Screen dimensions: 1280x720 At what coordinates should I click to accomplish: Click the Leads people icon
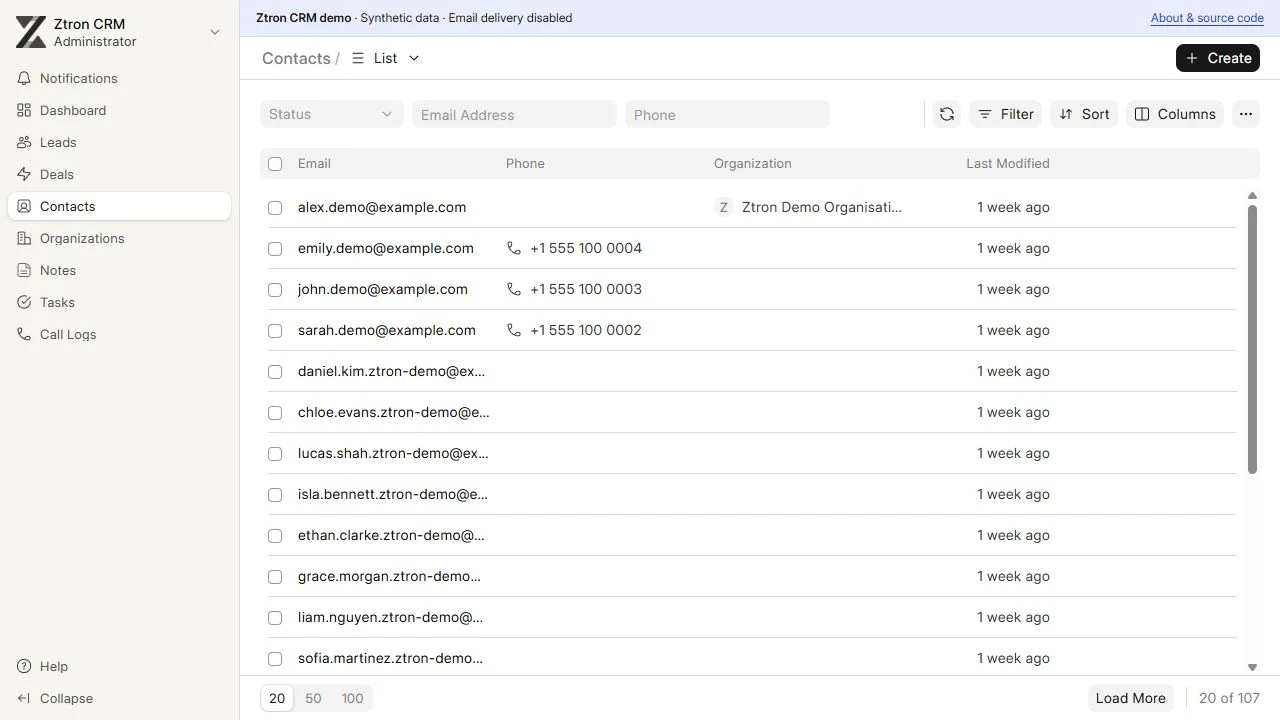[24, 142]
